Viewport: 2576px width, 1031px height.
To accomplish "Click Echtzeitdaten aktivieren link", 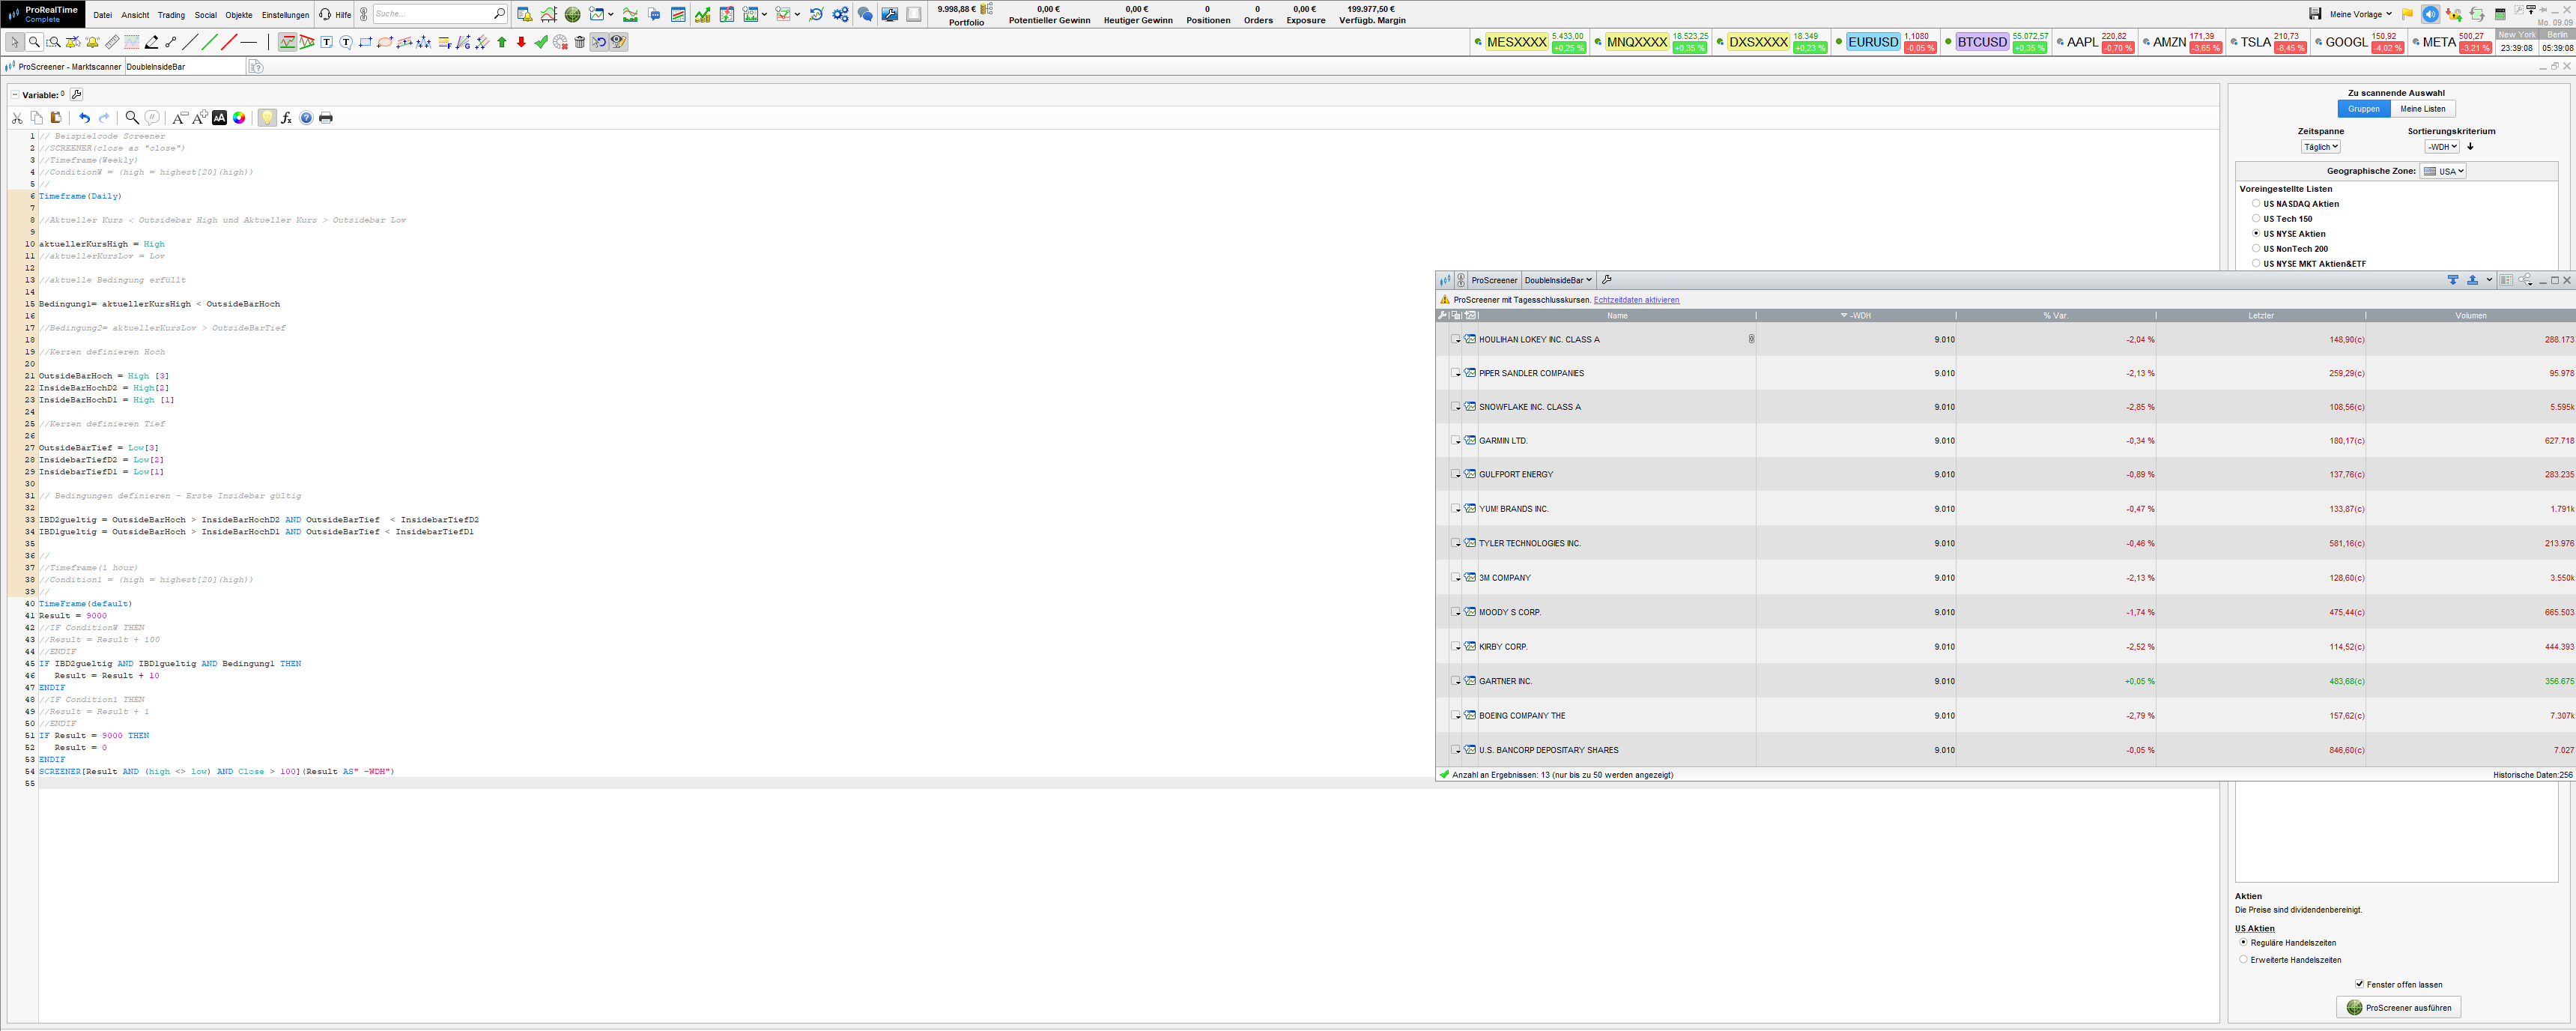I will [x=1636, y=300].
